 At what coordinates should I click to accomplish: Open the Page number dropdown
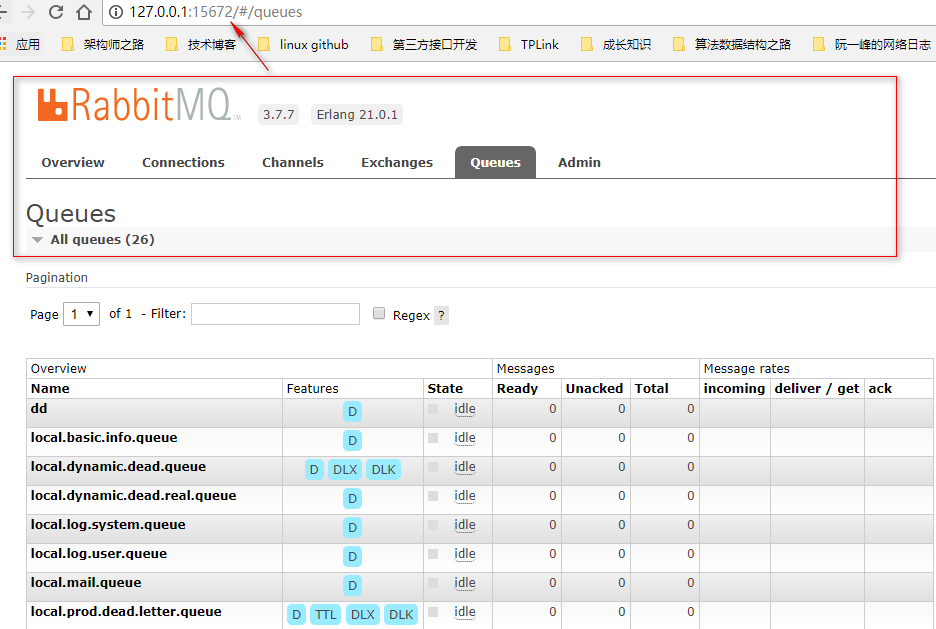(x=80, y=313)
